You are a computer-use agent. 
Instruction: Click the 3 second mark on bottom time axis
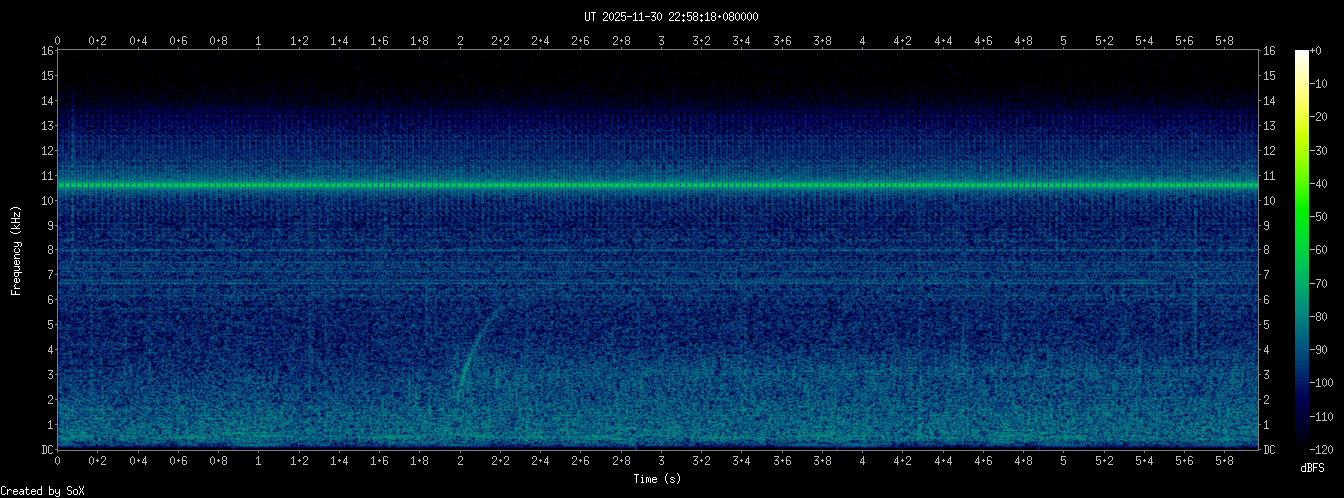click(x=661, y=463)
